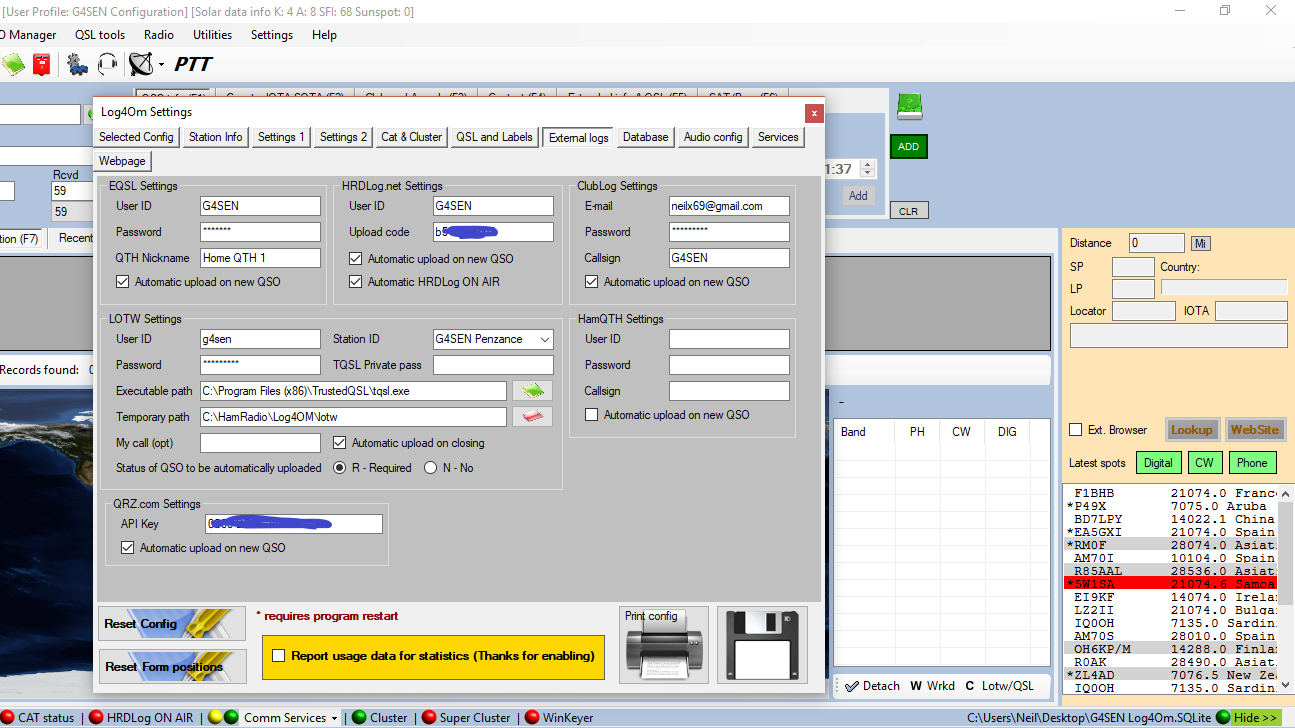Click the WebSite button
This screenshot has width=1295, height=728.
[1254, 430]
